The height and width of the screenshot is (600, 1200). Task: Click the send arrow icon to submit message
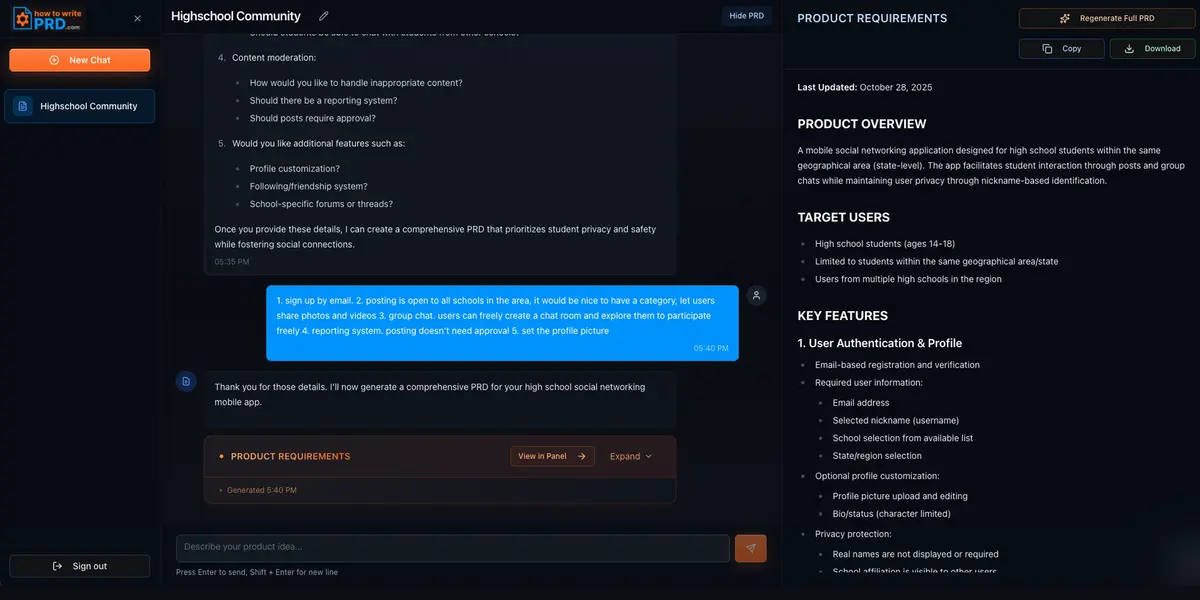pyautogui.click(x=750, y=547)
